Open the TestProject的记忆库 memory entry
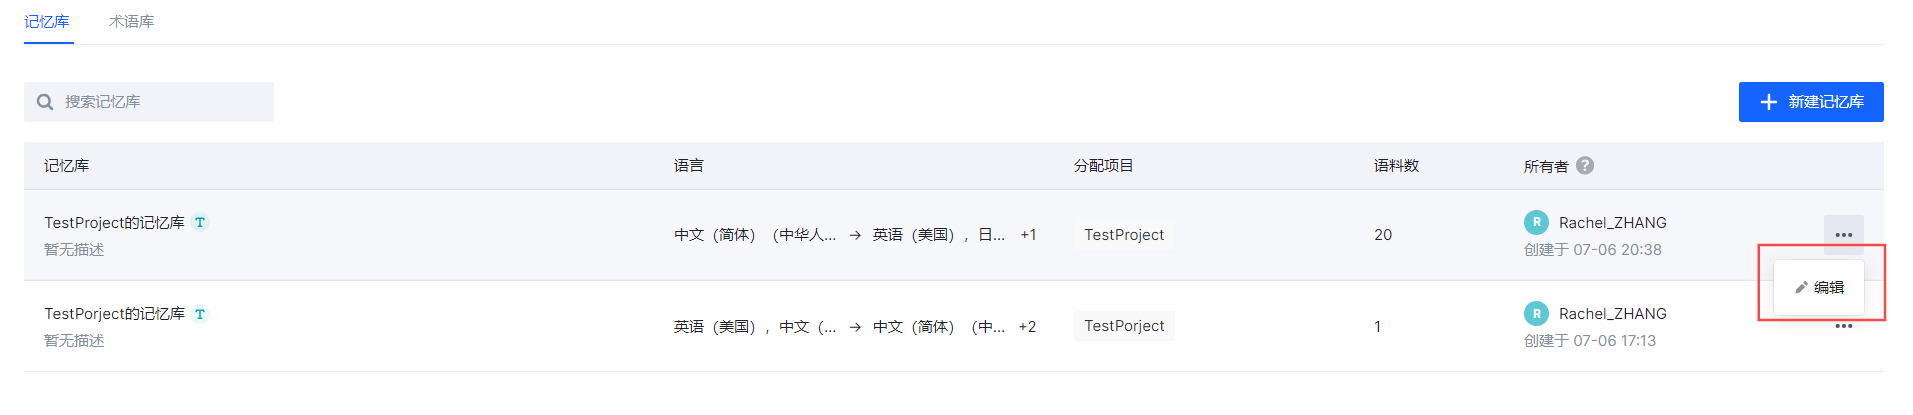Image resolution: width=1913 pixels, height=415 pixels. tap(114, 222)
